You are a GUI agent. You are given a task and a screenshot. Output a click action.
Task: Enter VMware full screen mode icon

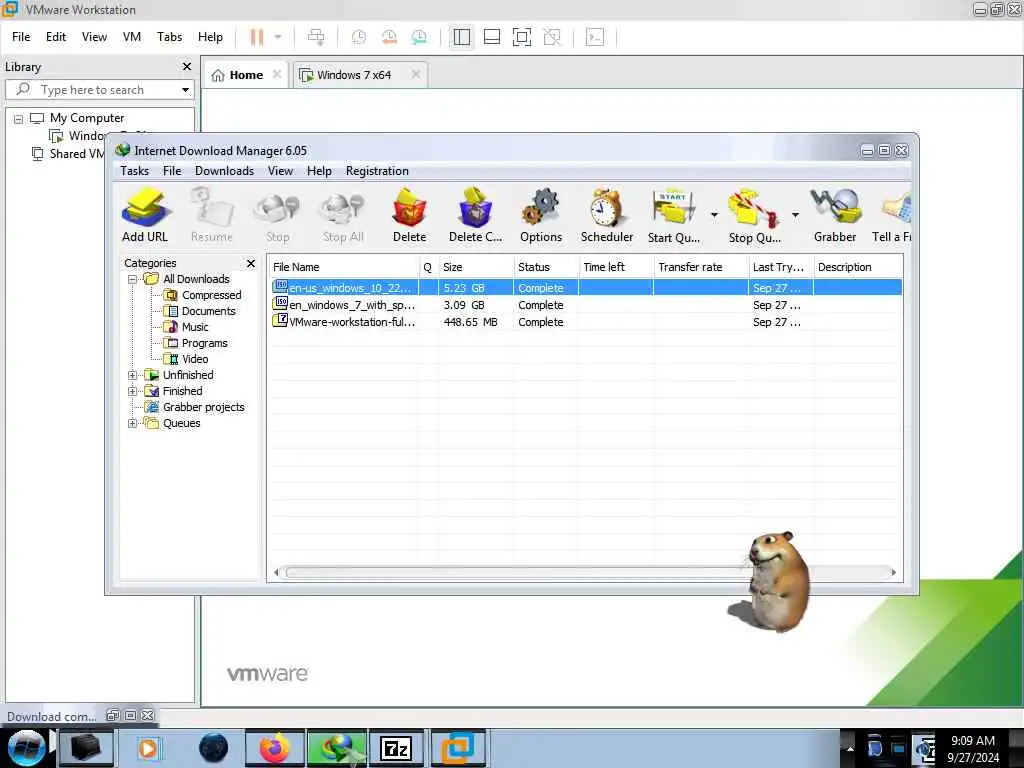point(522,37)
